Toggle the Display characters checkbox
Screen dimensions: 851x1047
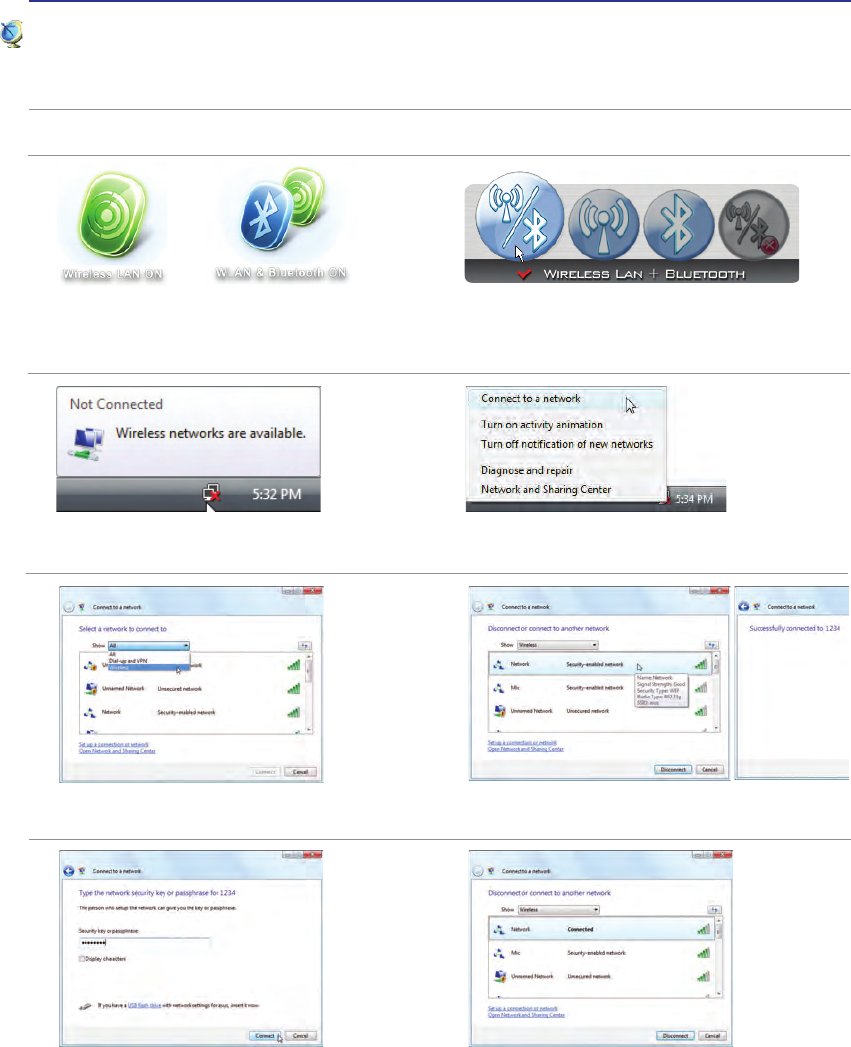tap(82, 959)
